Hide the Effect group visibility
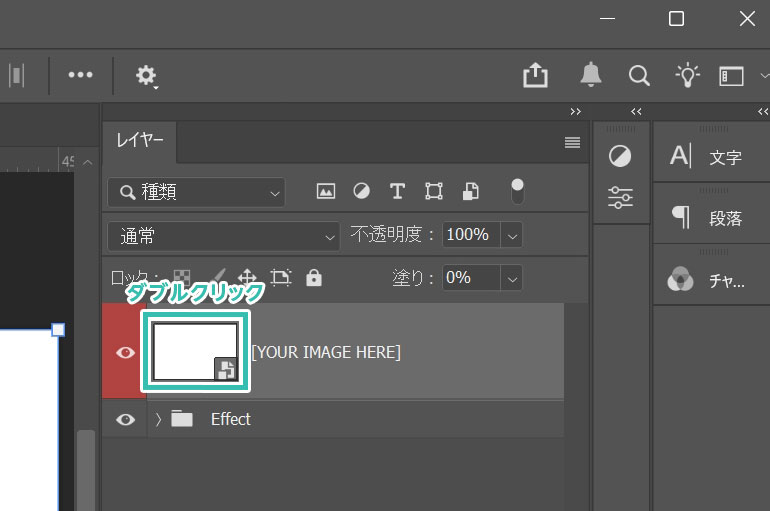 tap(125, 419)
